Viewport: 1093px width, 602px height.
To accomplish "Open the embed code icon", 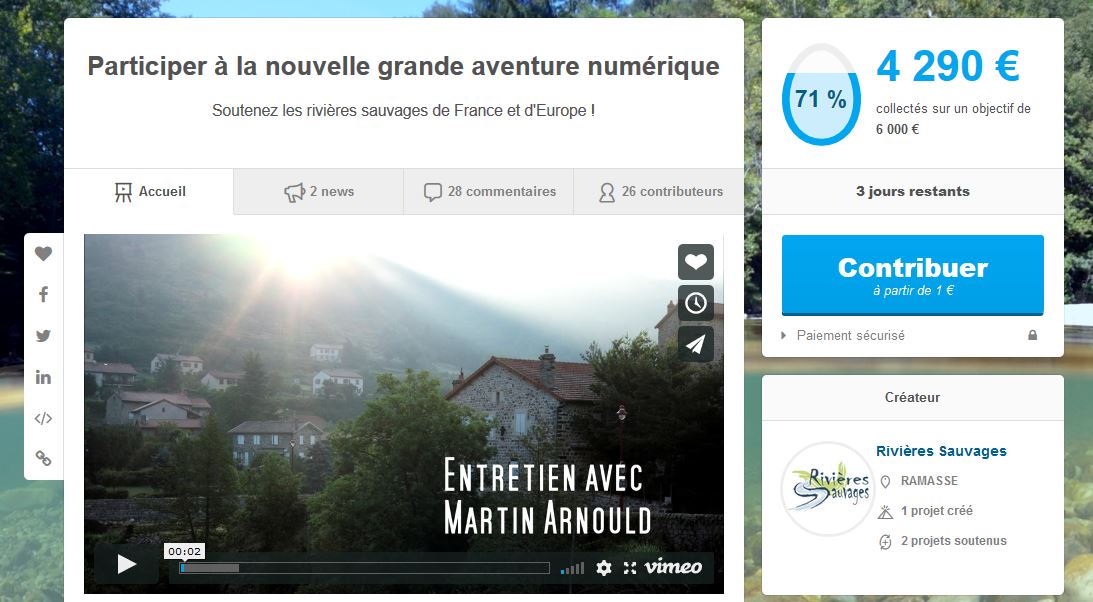I will 43,418.
